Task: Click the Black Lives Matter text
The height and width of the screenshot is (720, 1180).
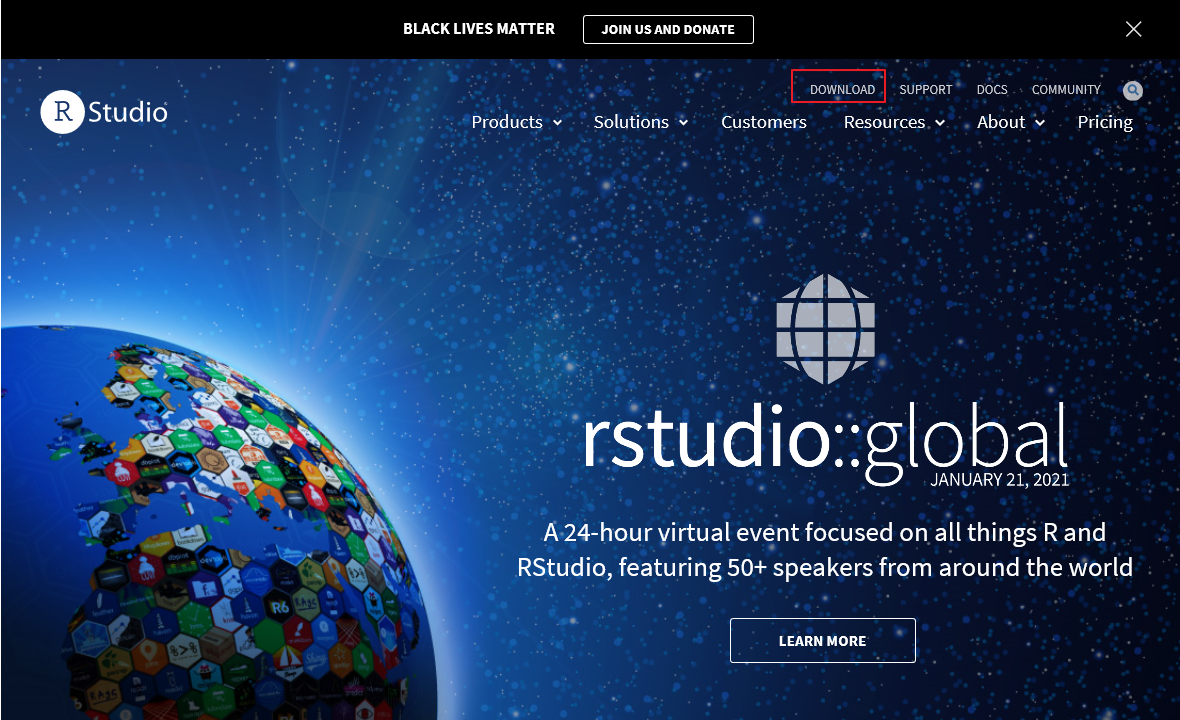Action: point(479,29)
